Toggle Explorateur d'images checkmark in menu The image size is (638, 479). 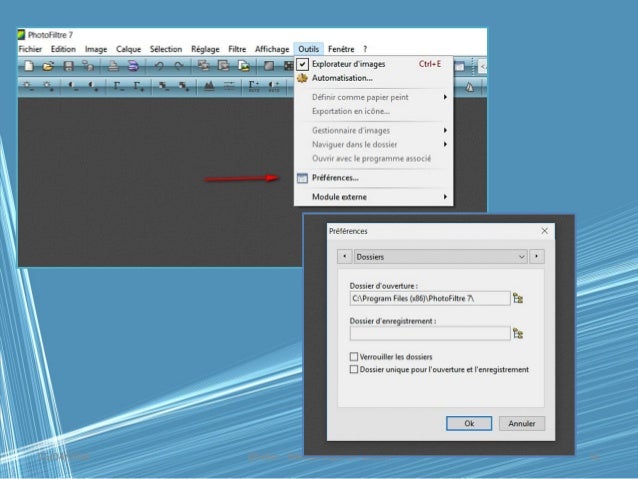[x=302, y=64]
